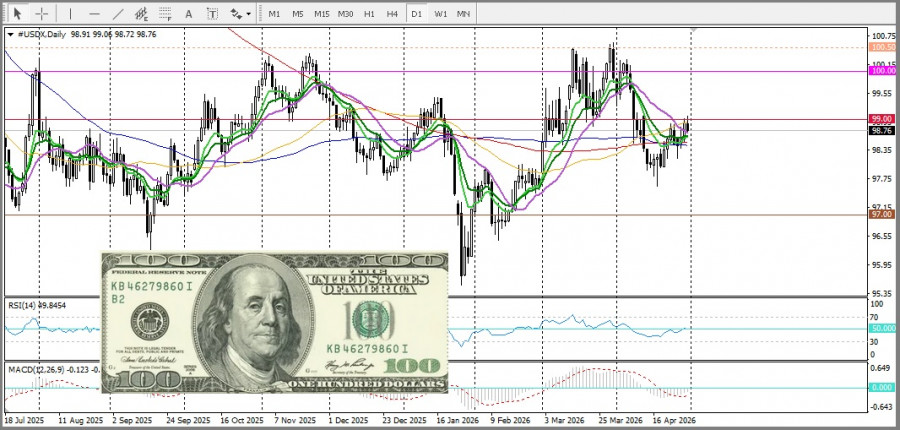Click the 1 Dec 2025 date label
Image resolution: width=900 pixels, height=430 pixels.
(x=350, y=420)
